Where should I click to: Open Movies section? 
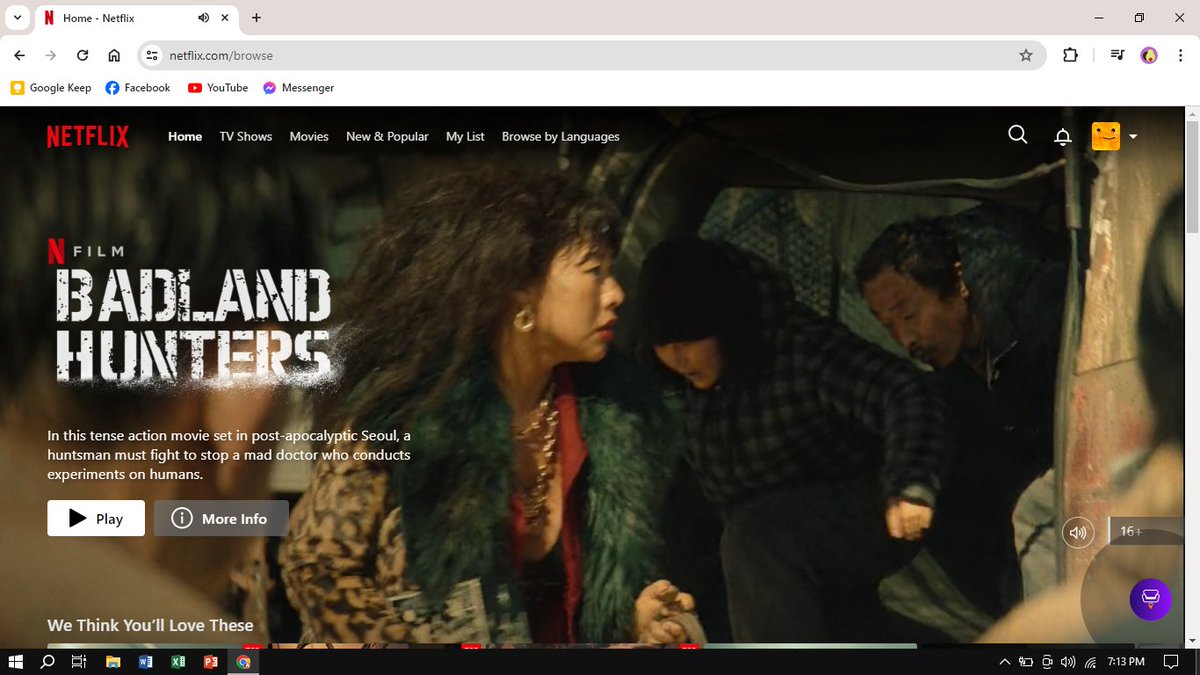pyautogui.click(x=309, y=137)
